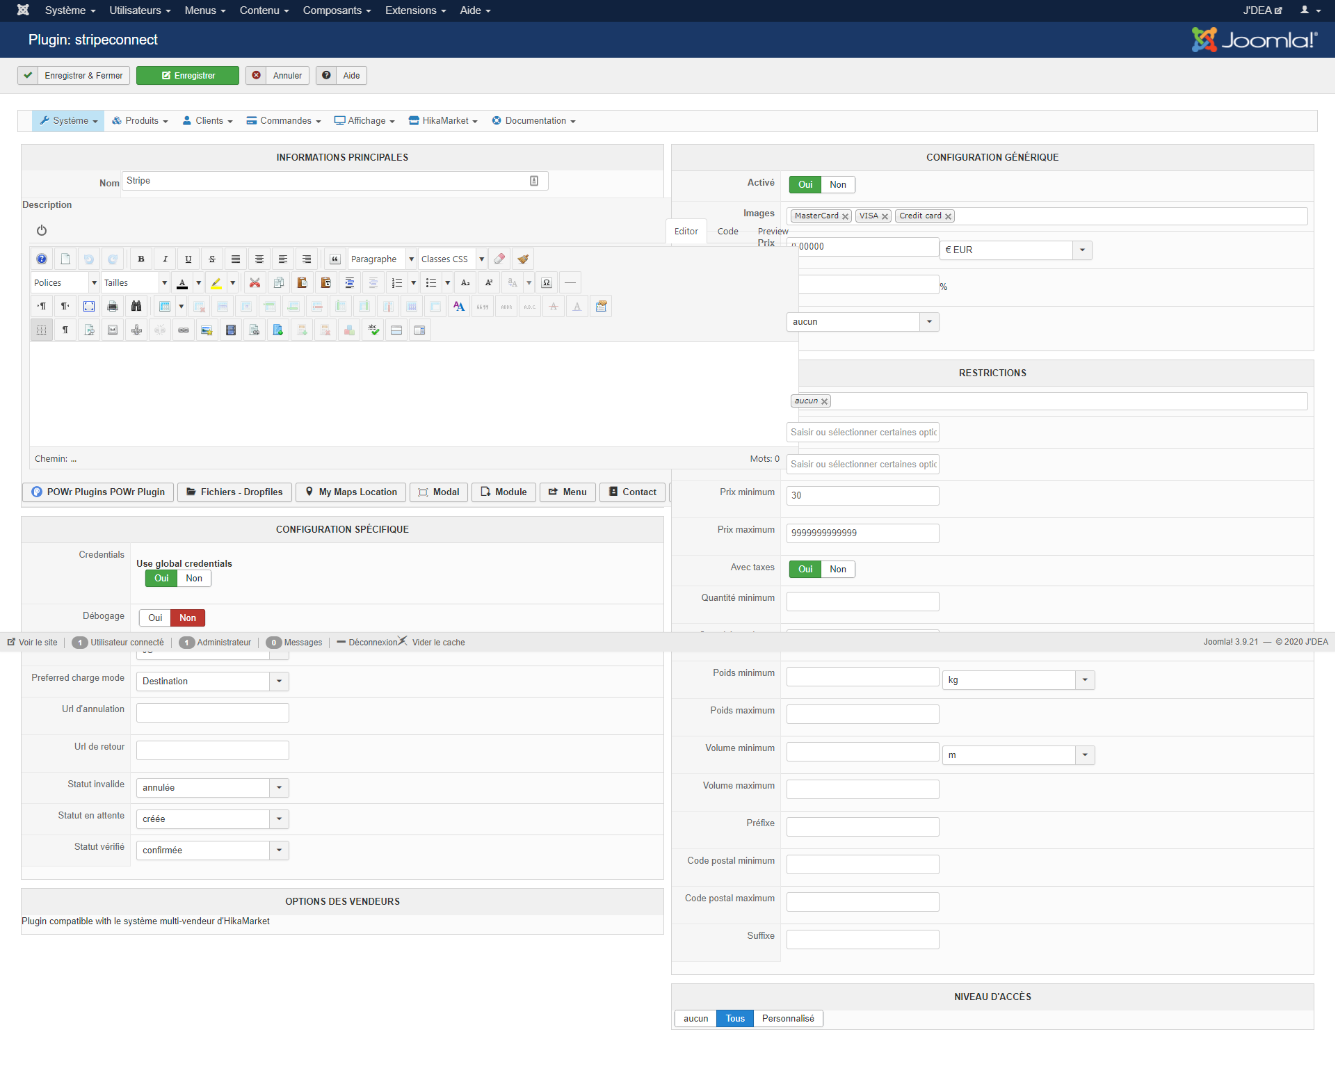1335x1080 pixels.
Task: Run the spellcheck from the editor toolbar
Action: [373, 330]
